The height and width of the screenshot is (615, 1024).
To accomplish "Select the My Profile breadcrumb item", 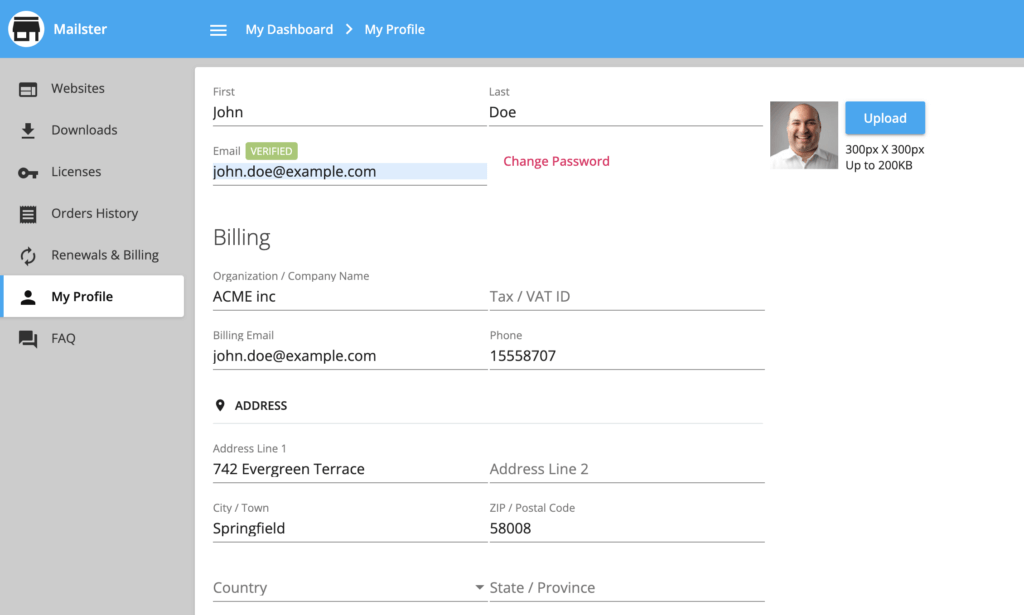I will tap(394, 29).
